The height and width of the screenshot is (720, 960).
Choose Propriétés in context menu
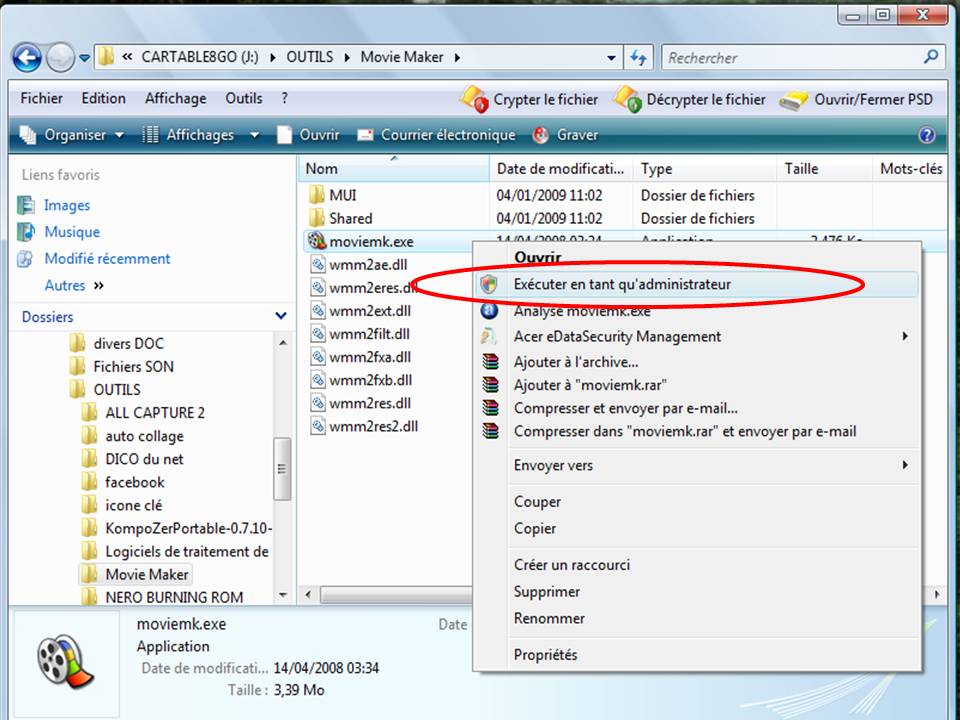point(697,655)
